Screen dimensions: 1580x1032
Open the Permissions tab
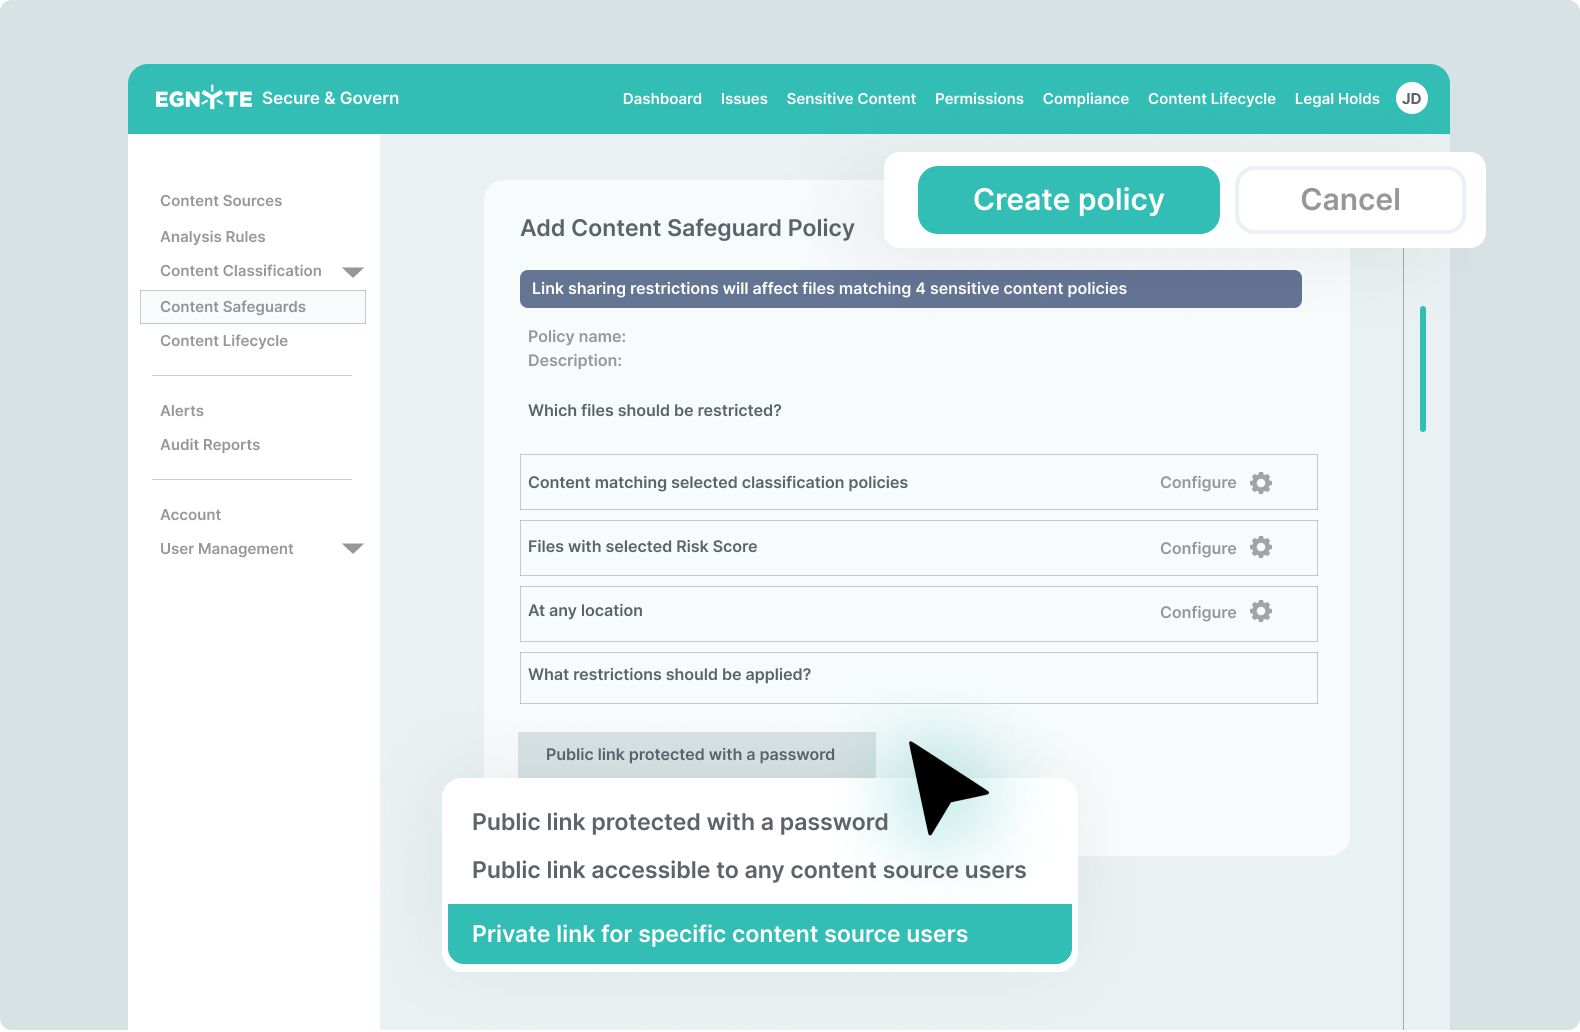click(x=979, y=99)
